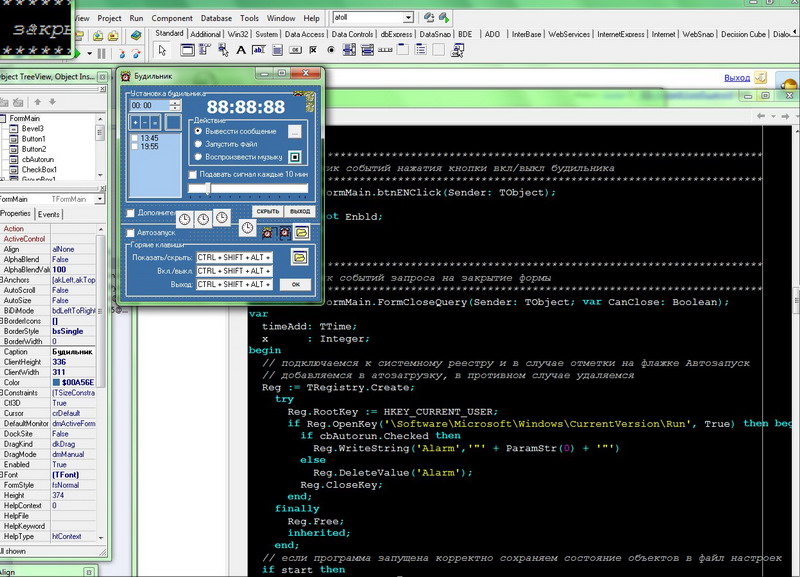The height and width of the screenshot is (577, 800).
Task: Select 'Запустить файл' radio button
Action: 198,144
